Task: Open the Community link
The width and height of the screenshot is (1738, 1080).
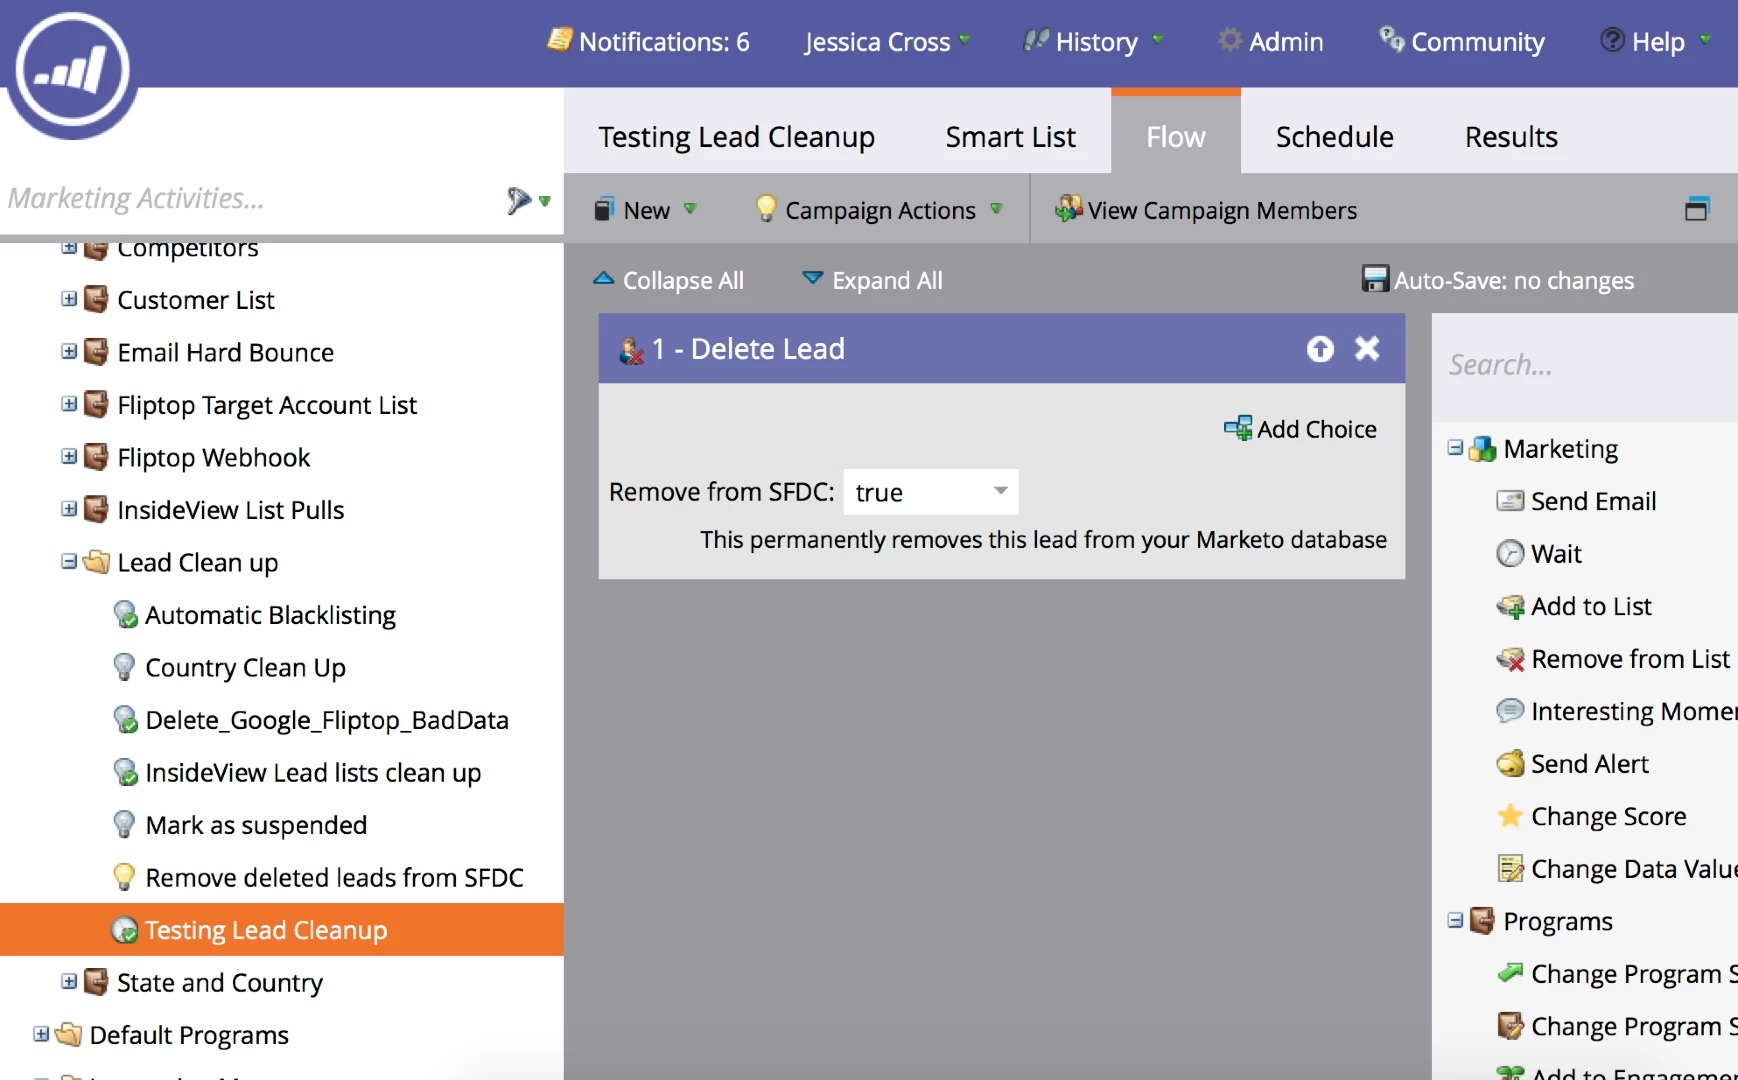Action: [x=1462, y=42]
